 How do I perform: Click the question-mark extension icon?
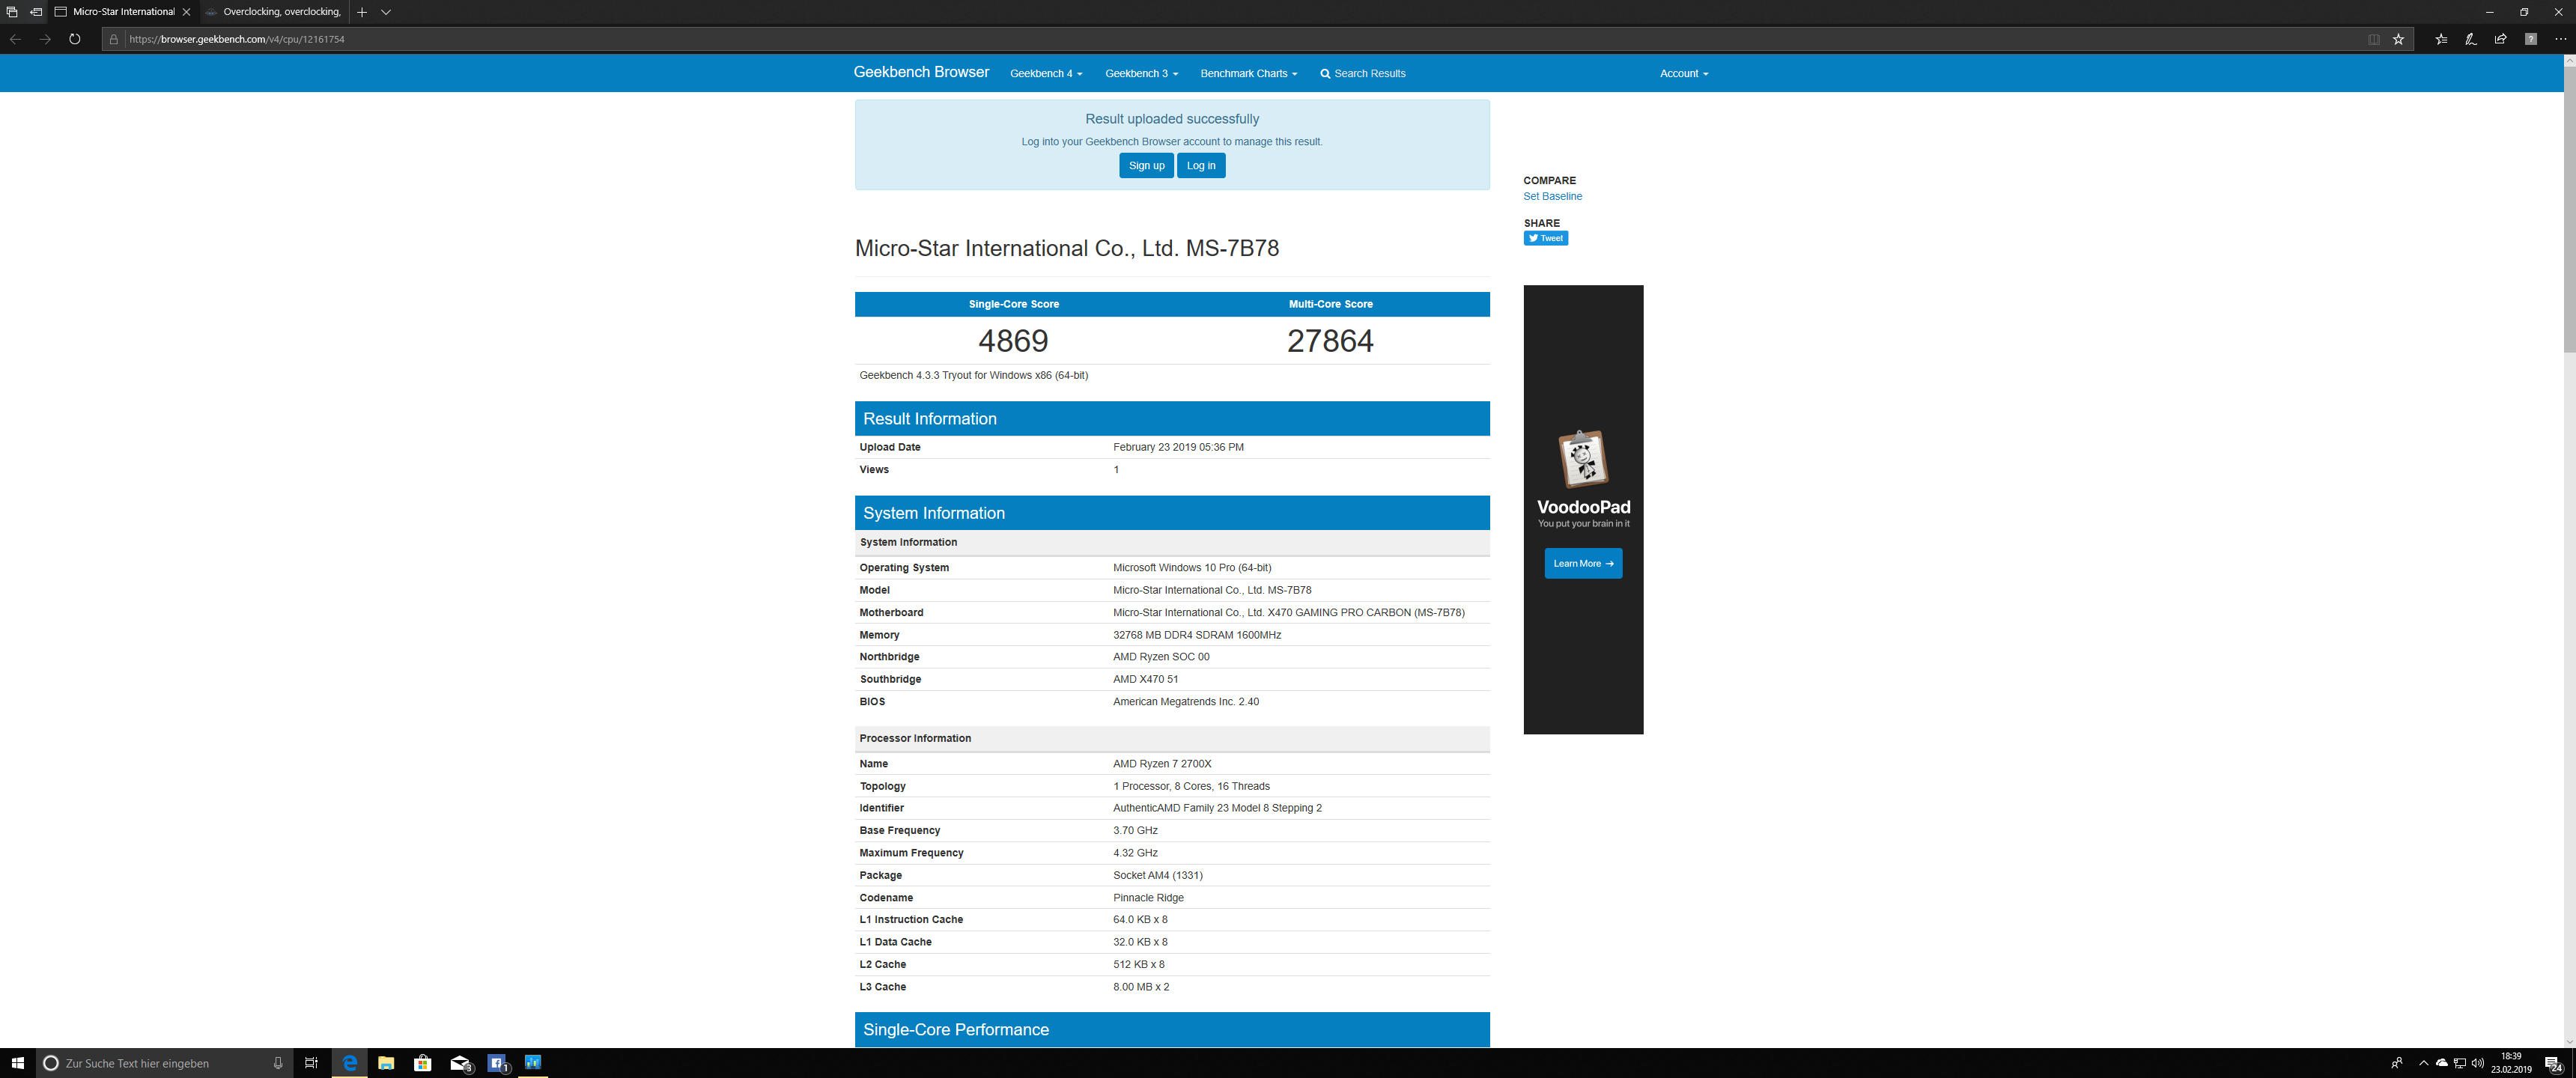click(x=2530, y=39)
